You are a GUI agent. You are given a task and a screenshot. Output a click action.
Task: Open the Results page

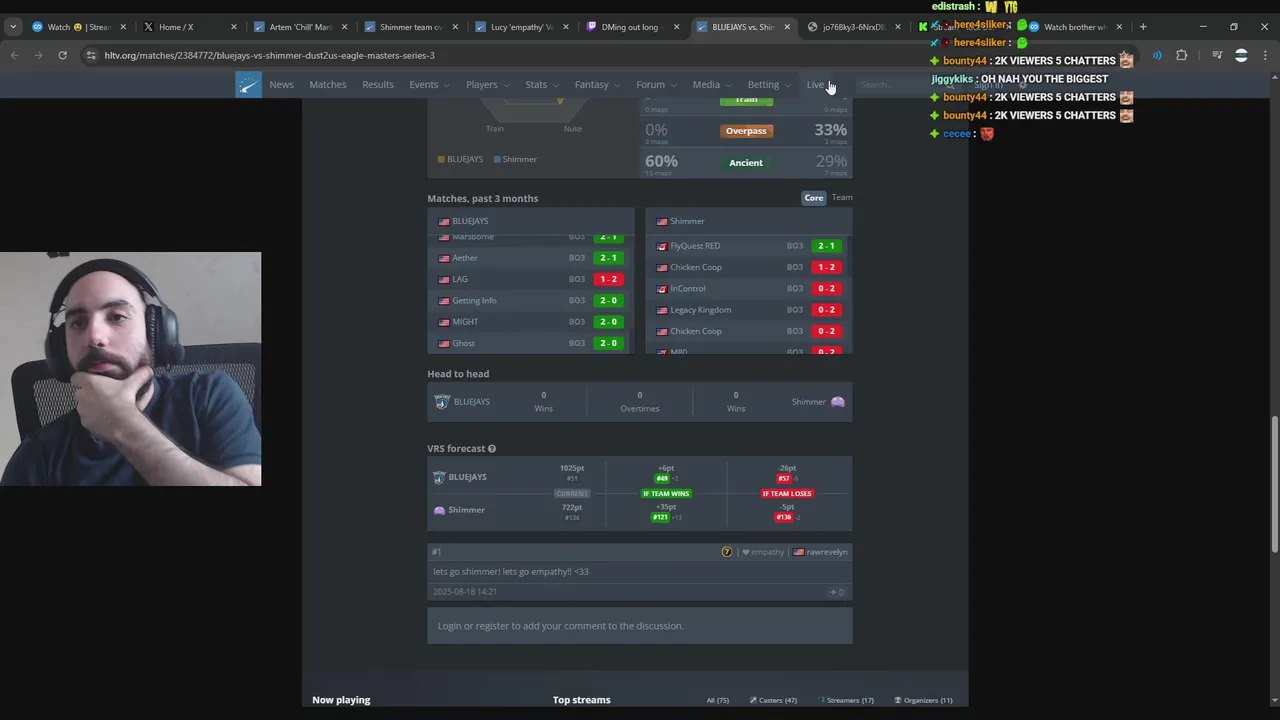coord(377,85)
